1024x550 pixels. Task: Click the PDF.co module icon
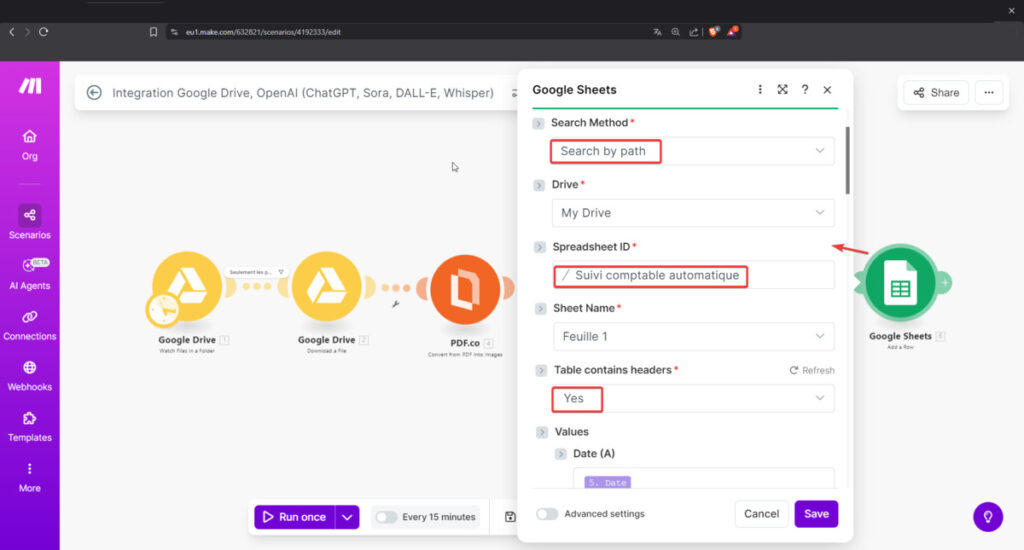[464, 290]
